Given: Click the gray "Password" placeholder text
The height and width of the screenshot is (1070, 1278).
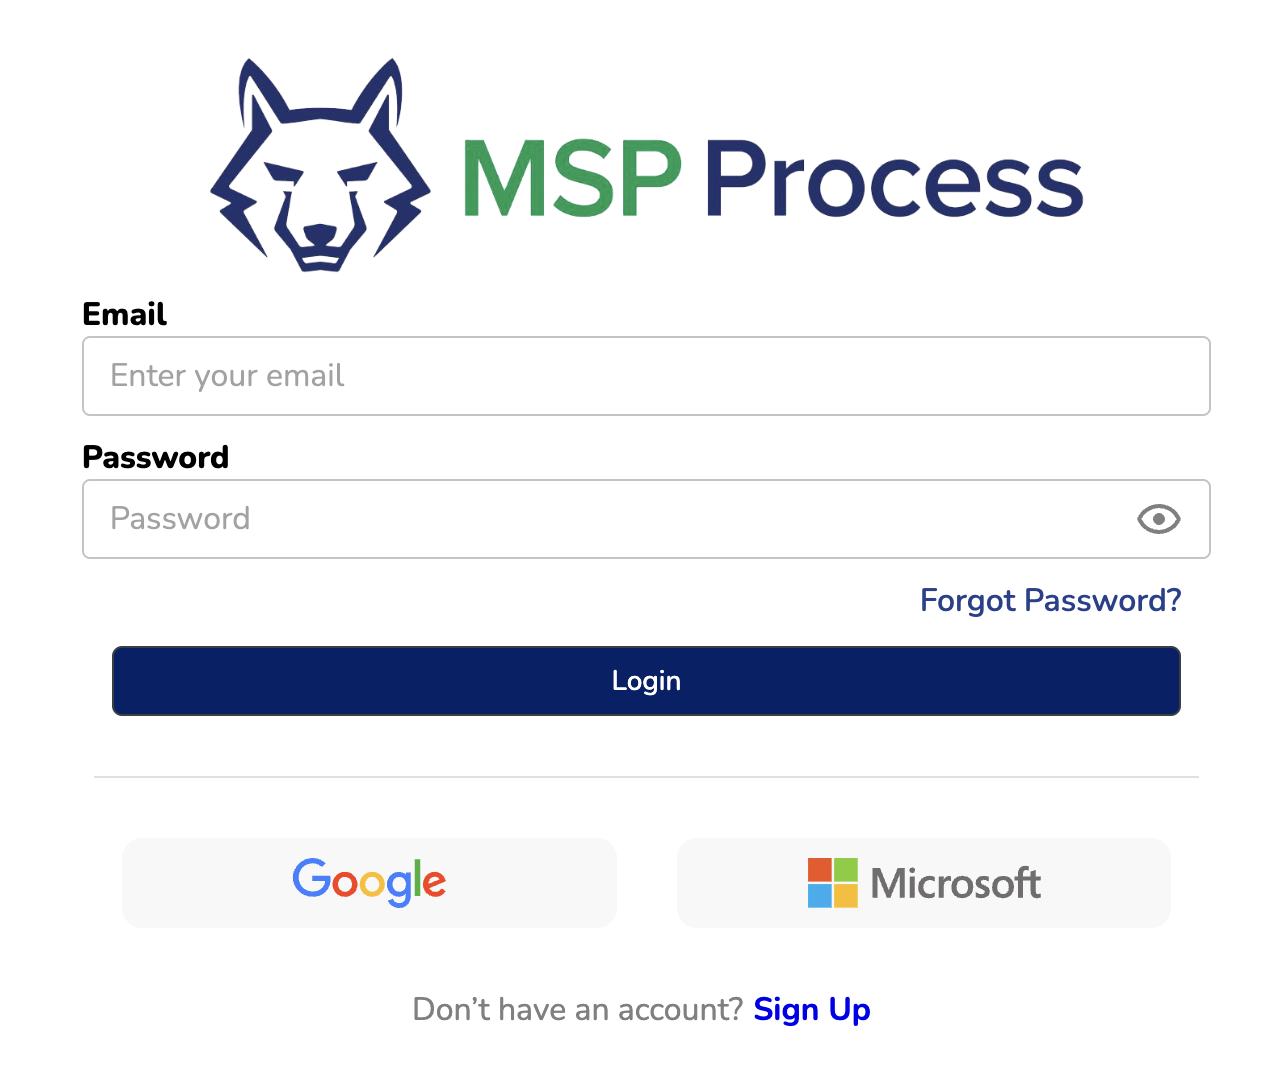Looking at the screenshot, I should click(180, 519).
